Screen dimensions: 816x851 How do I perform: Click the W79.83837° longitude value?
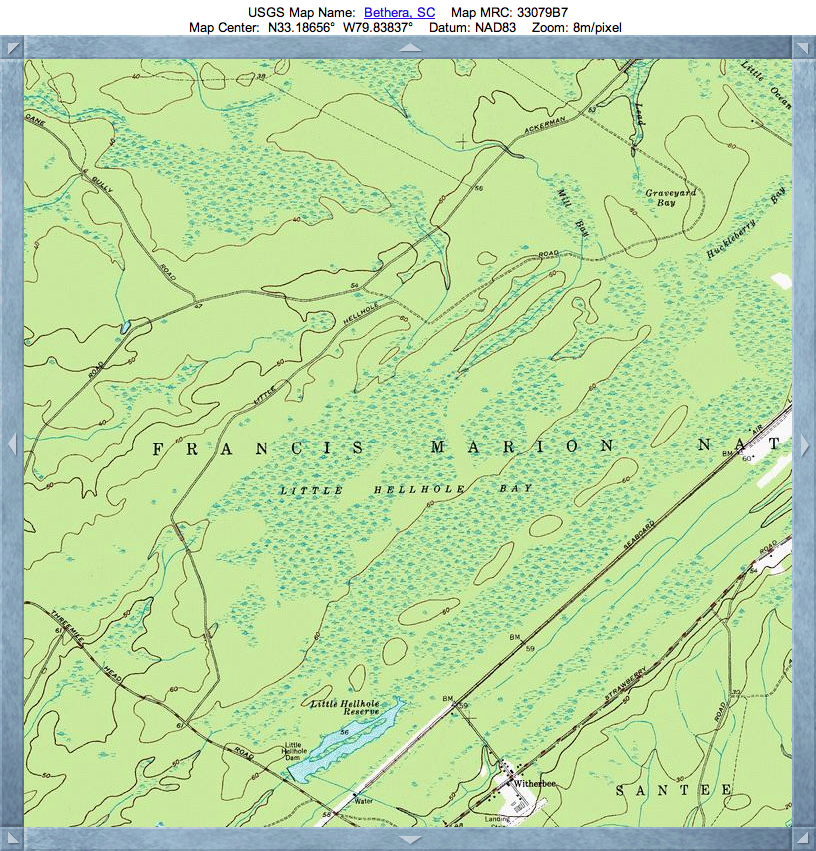378,28
